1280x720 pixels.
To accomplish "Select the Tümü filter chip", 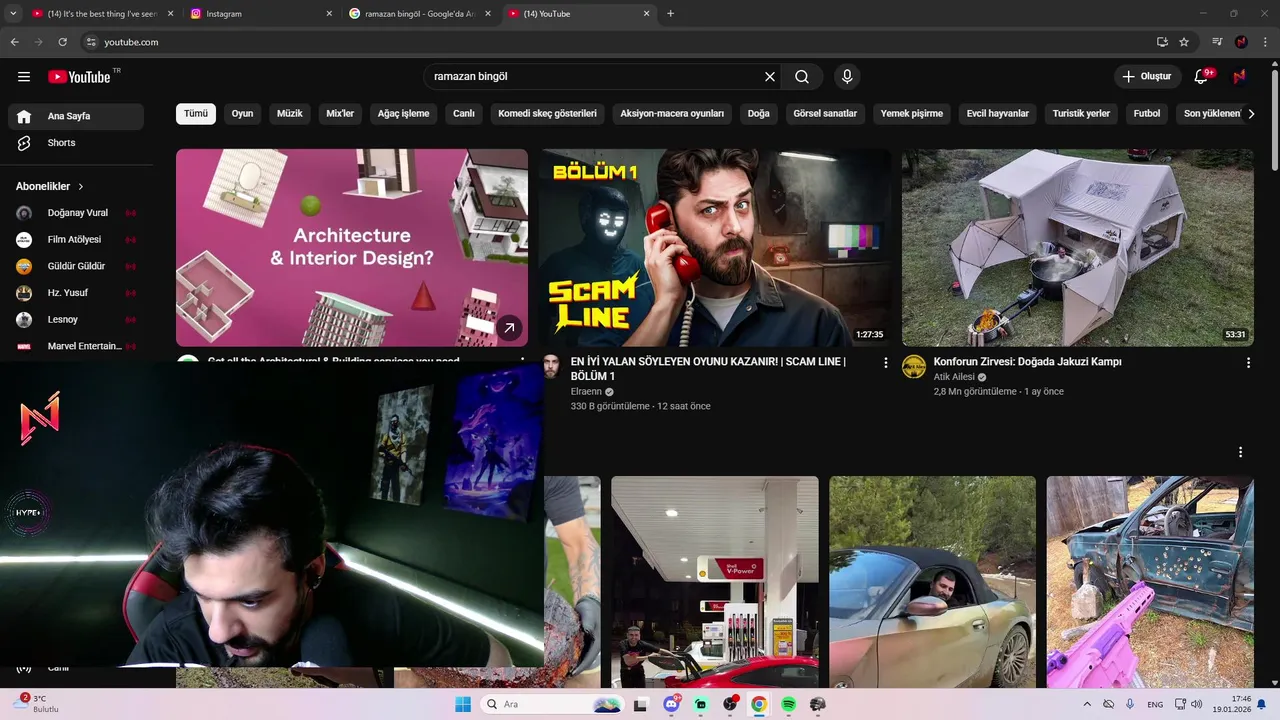I will pos(196,114).
